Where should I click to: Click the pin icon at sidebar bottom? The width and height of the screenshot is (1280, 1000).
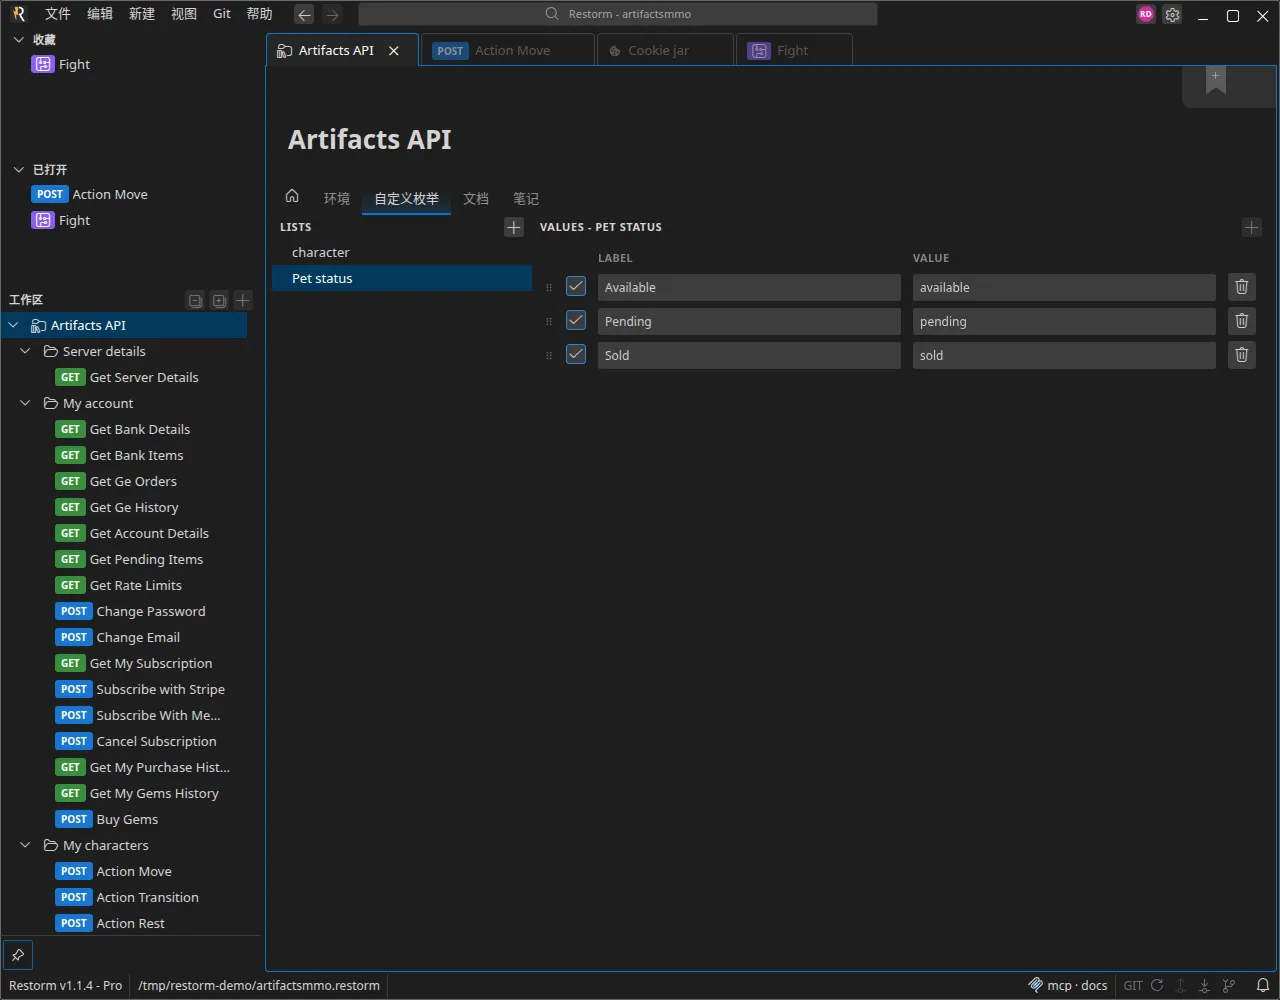pyautogui.click(x=18, y=954)
